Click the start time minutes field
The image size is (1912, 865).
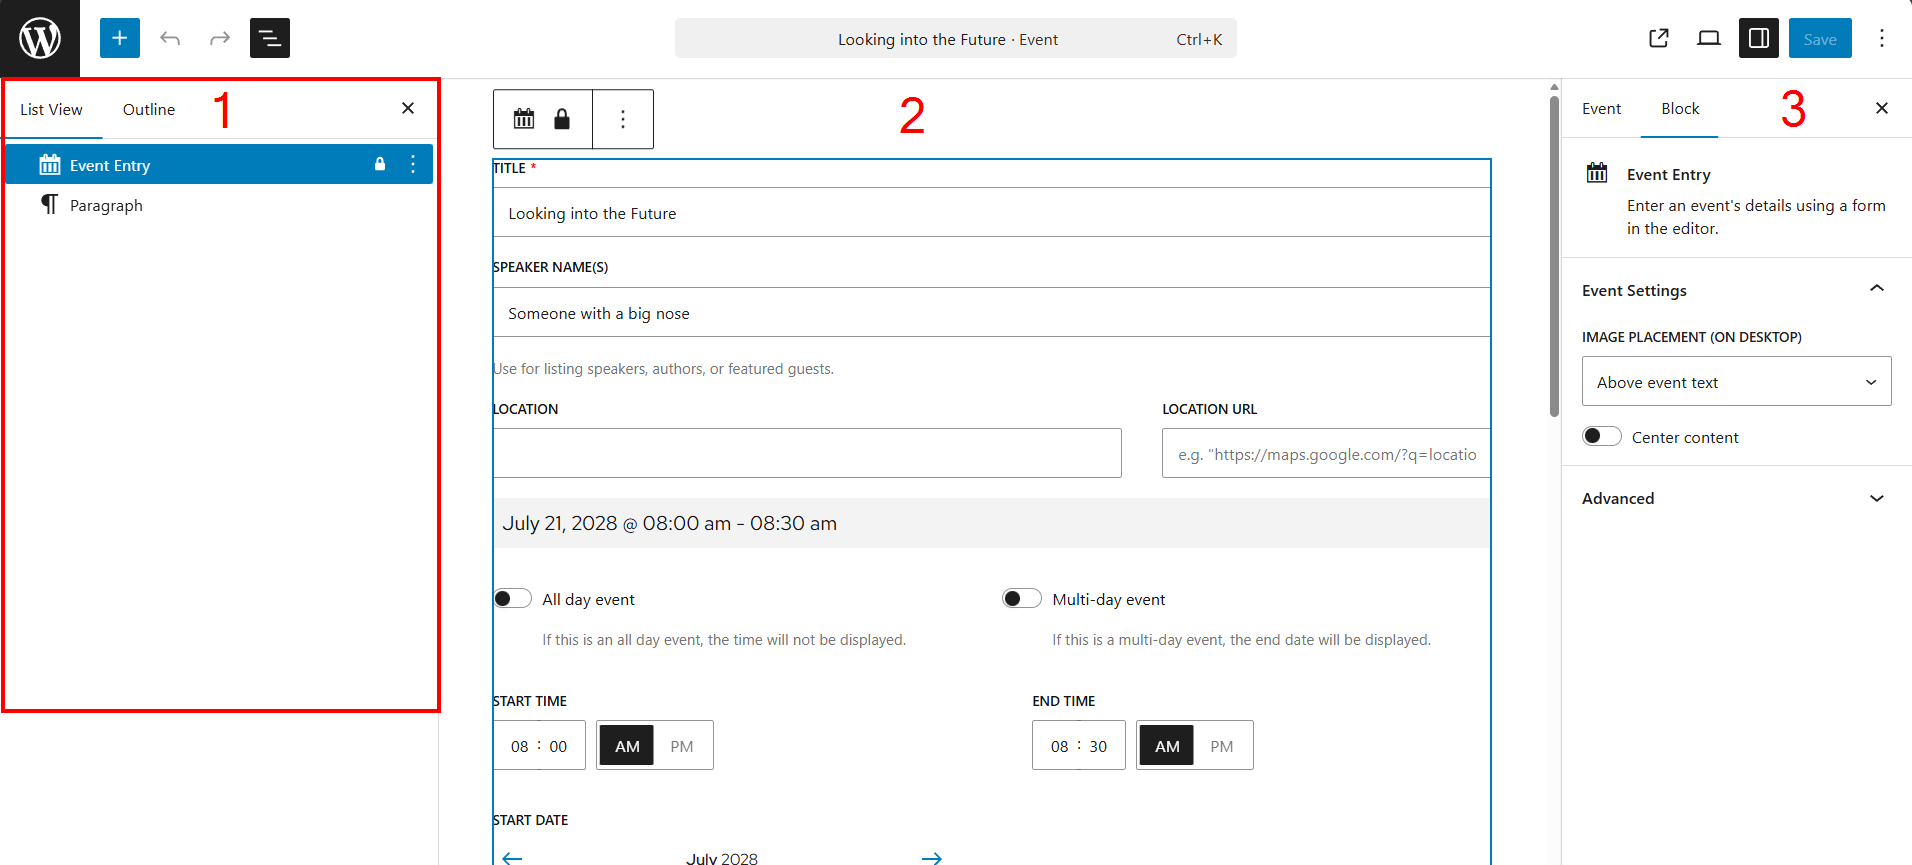point(558,746)
